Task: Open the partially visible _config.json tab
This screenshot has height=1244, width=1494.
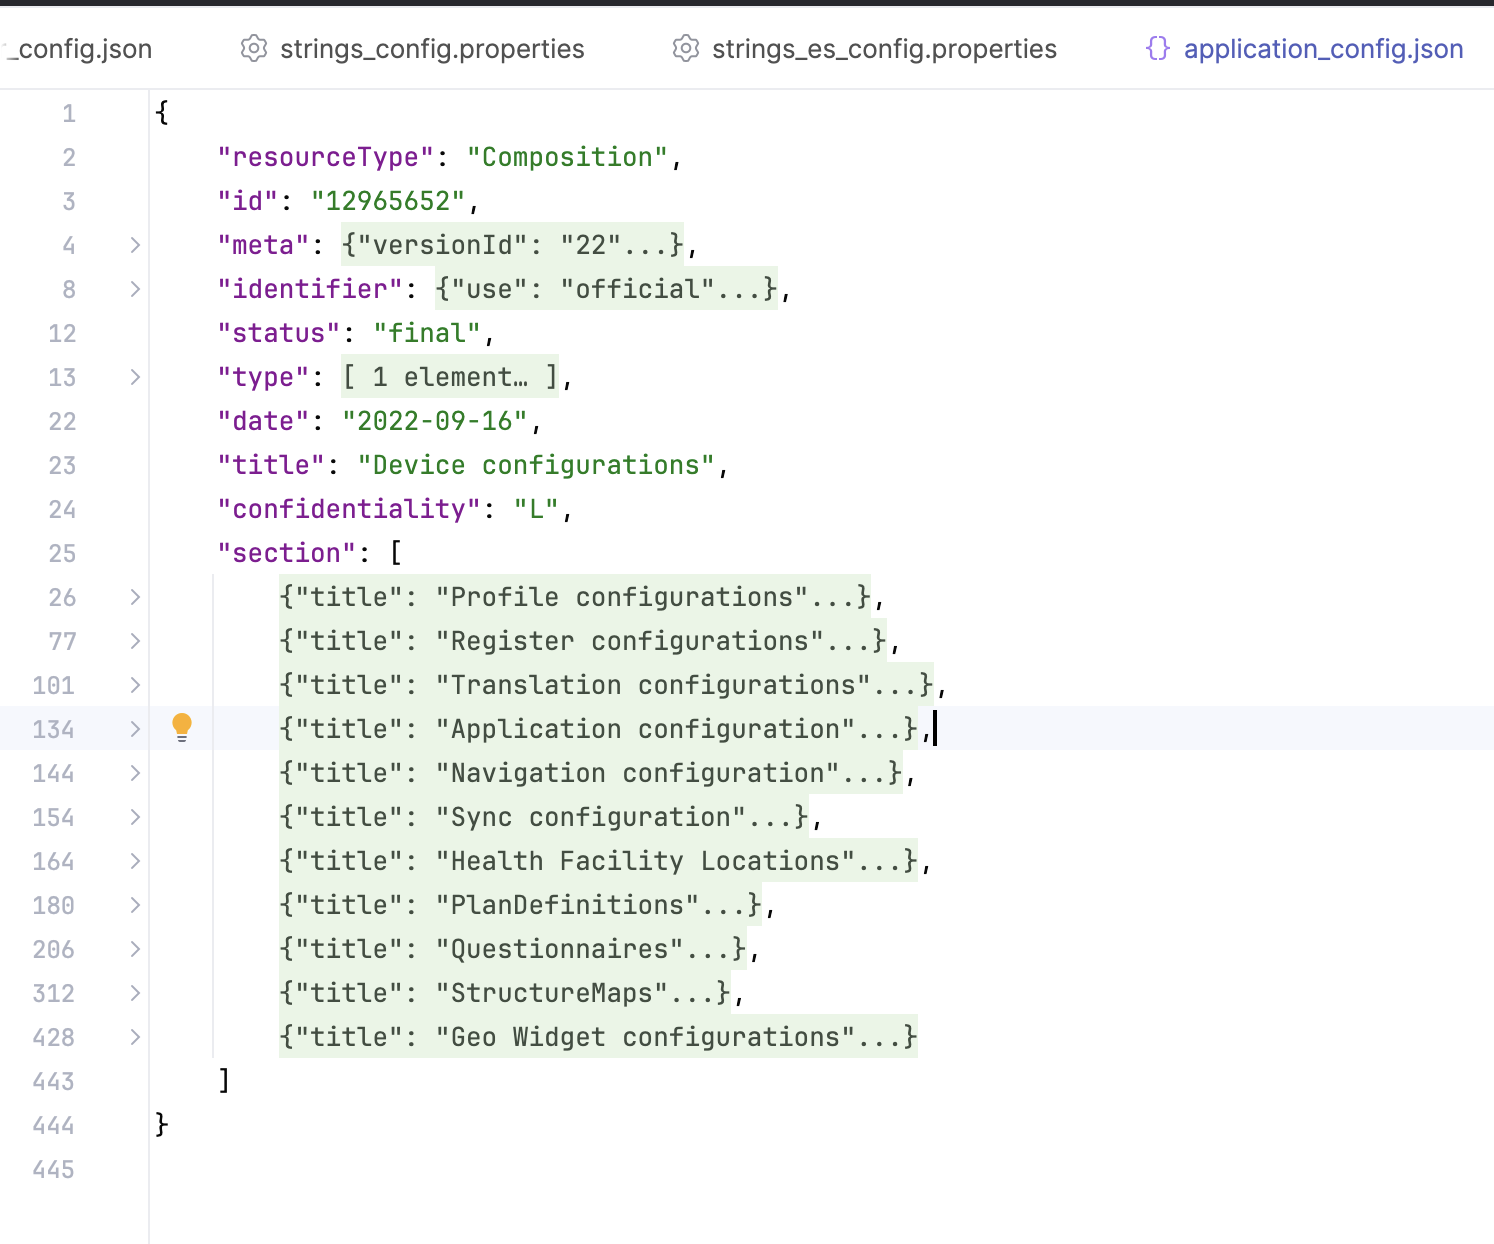Action: tap(78, 48)
